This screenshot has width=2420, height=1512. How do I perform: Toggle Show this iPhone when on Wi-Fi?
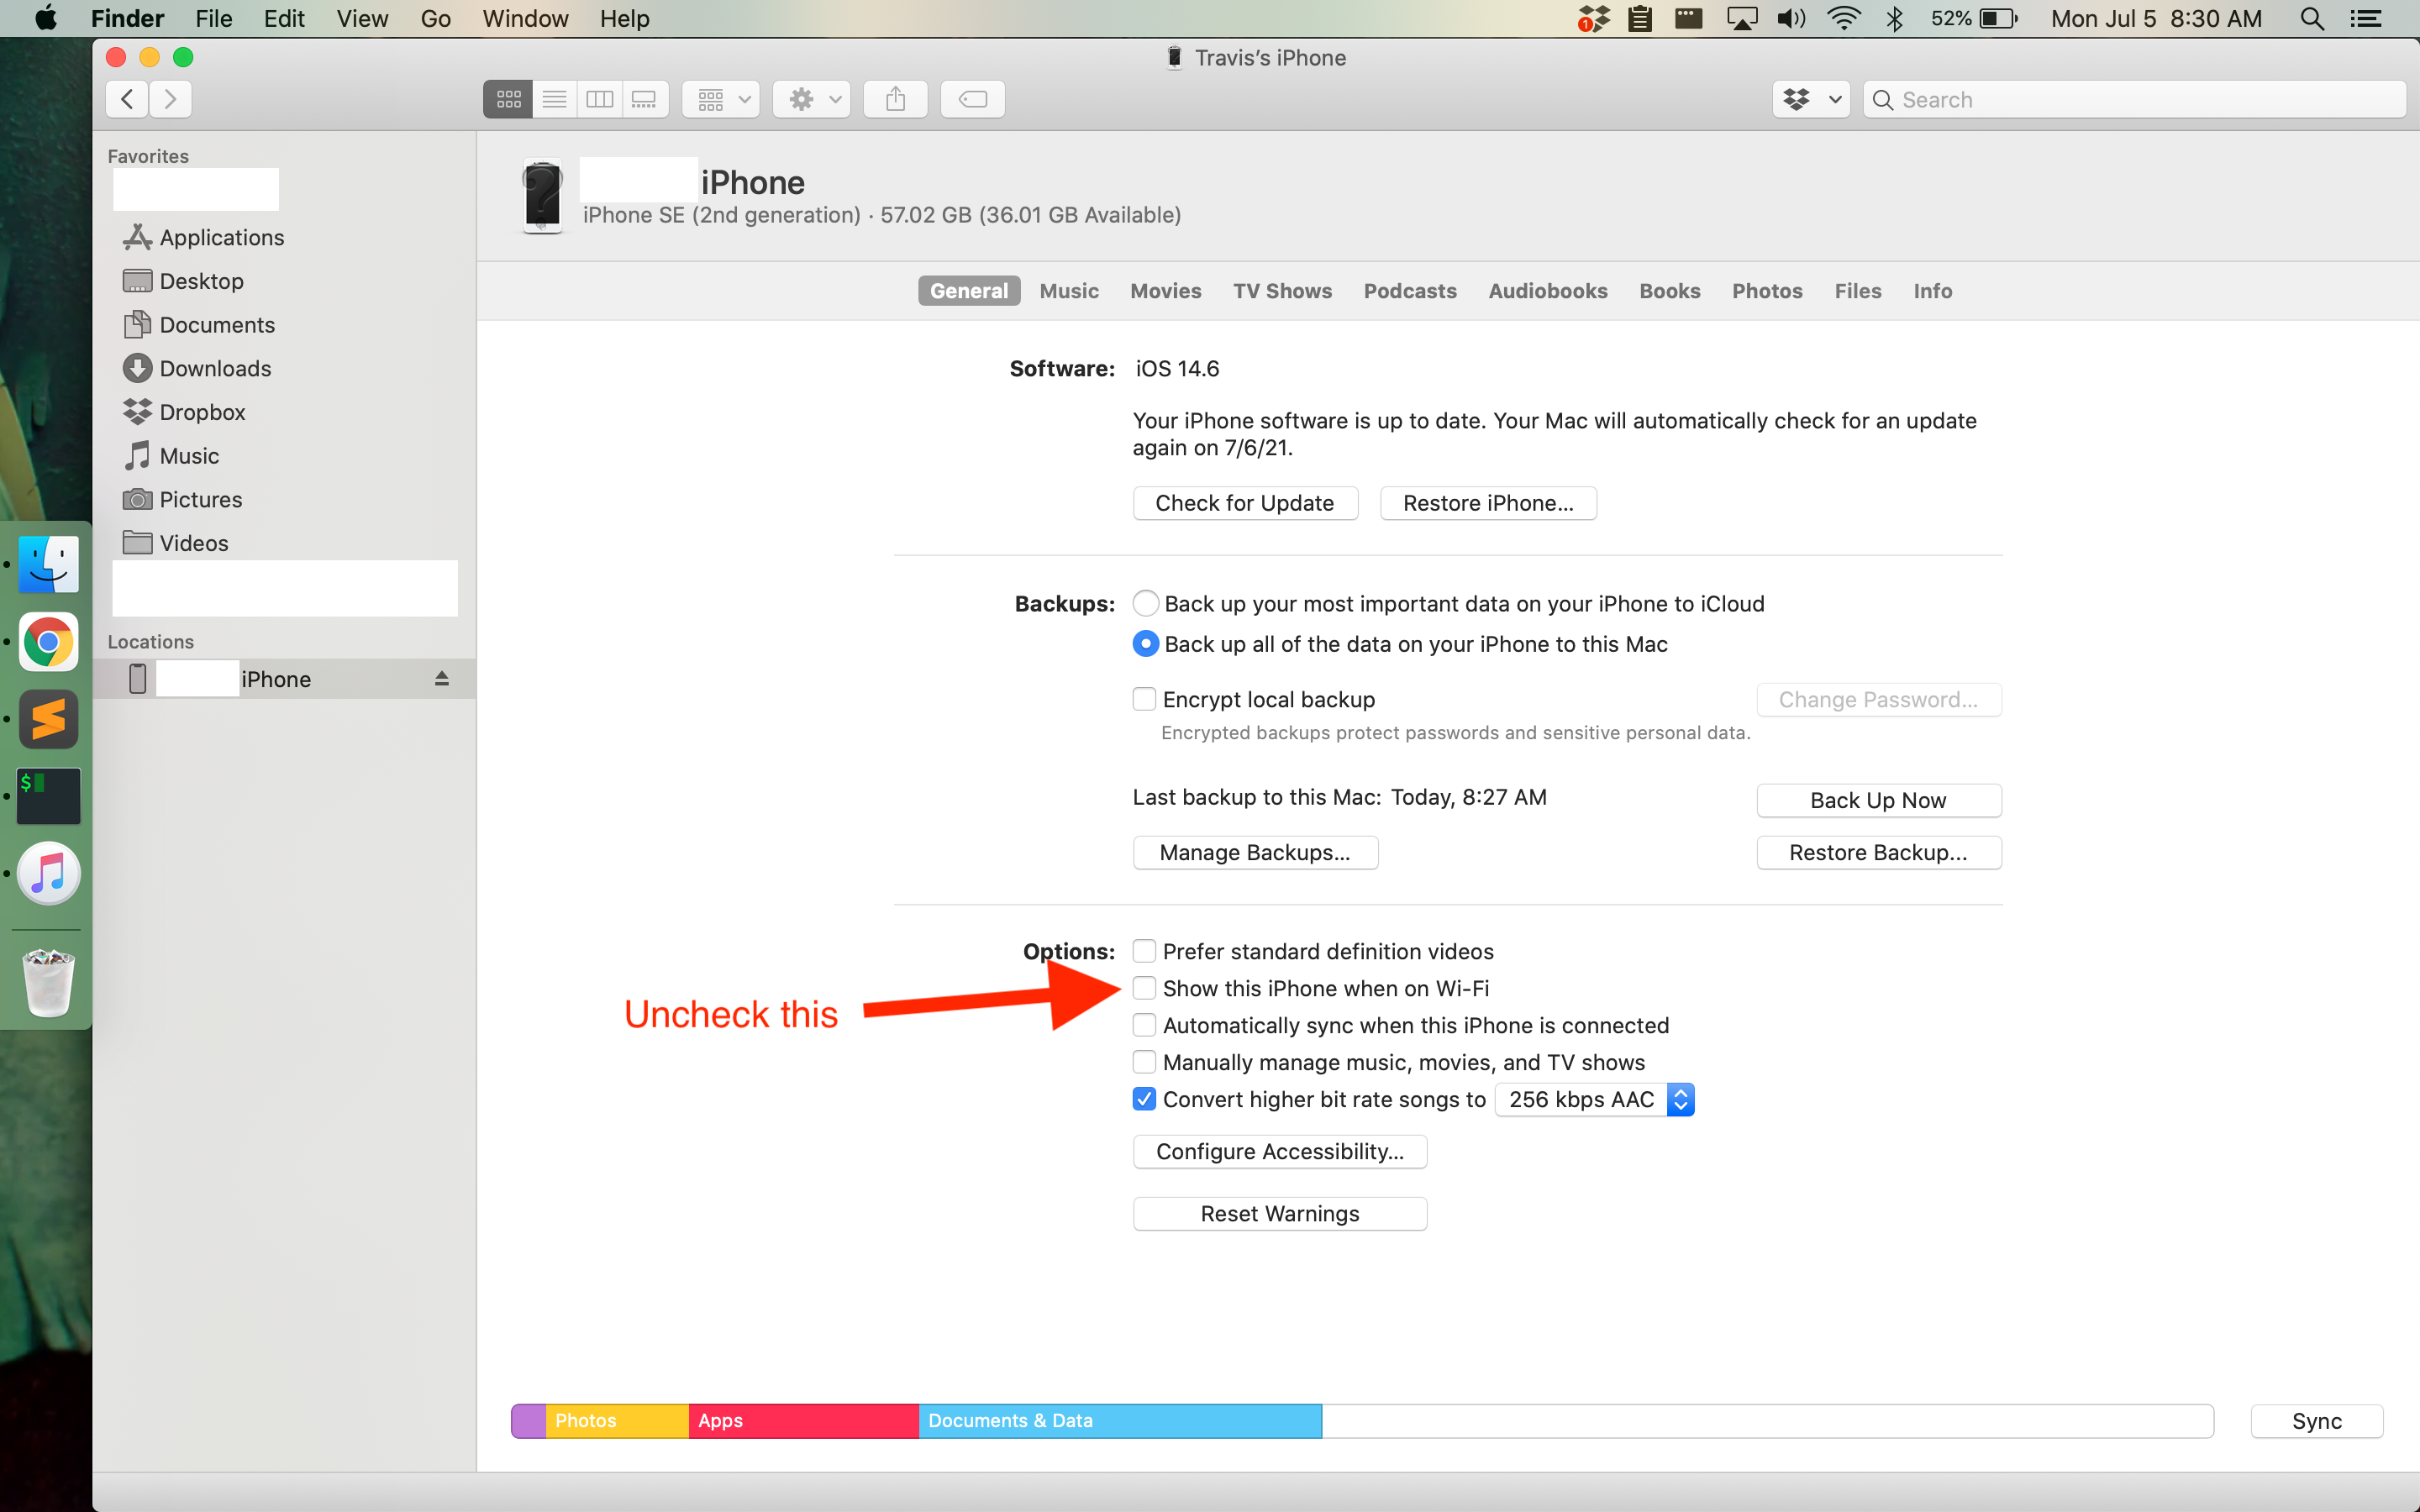1144,988
